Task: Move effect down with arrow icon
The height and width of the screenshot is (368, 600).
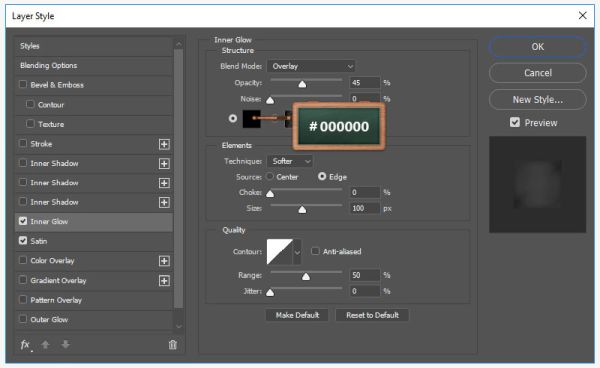Action: point(65,344)
